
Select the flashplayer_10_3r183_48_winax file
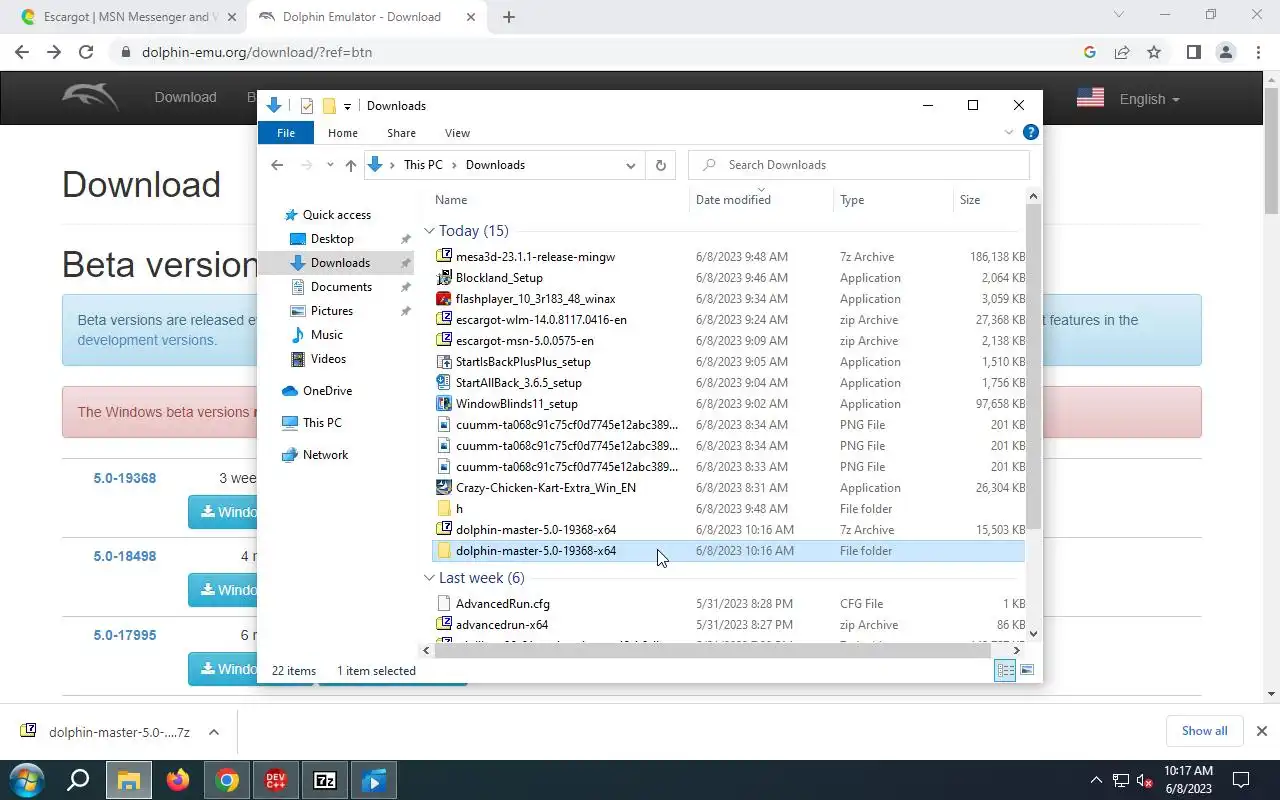coord(730,299)
